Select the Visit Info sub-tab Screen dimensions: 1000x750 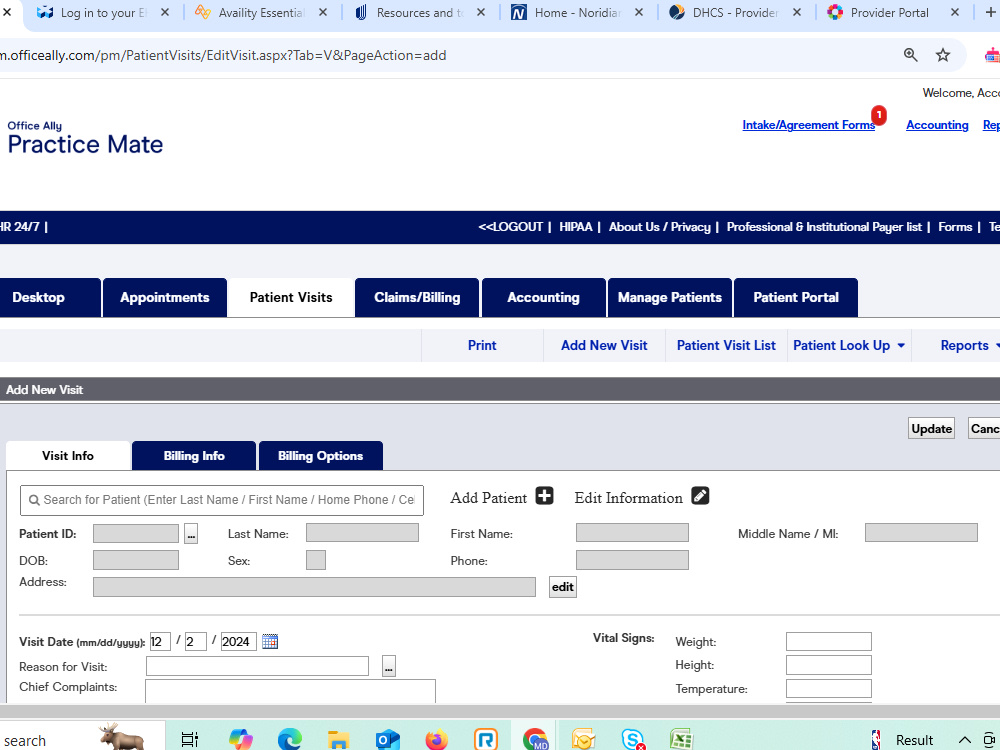68,456
